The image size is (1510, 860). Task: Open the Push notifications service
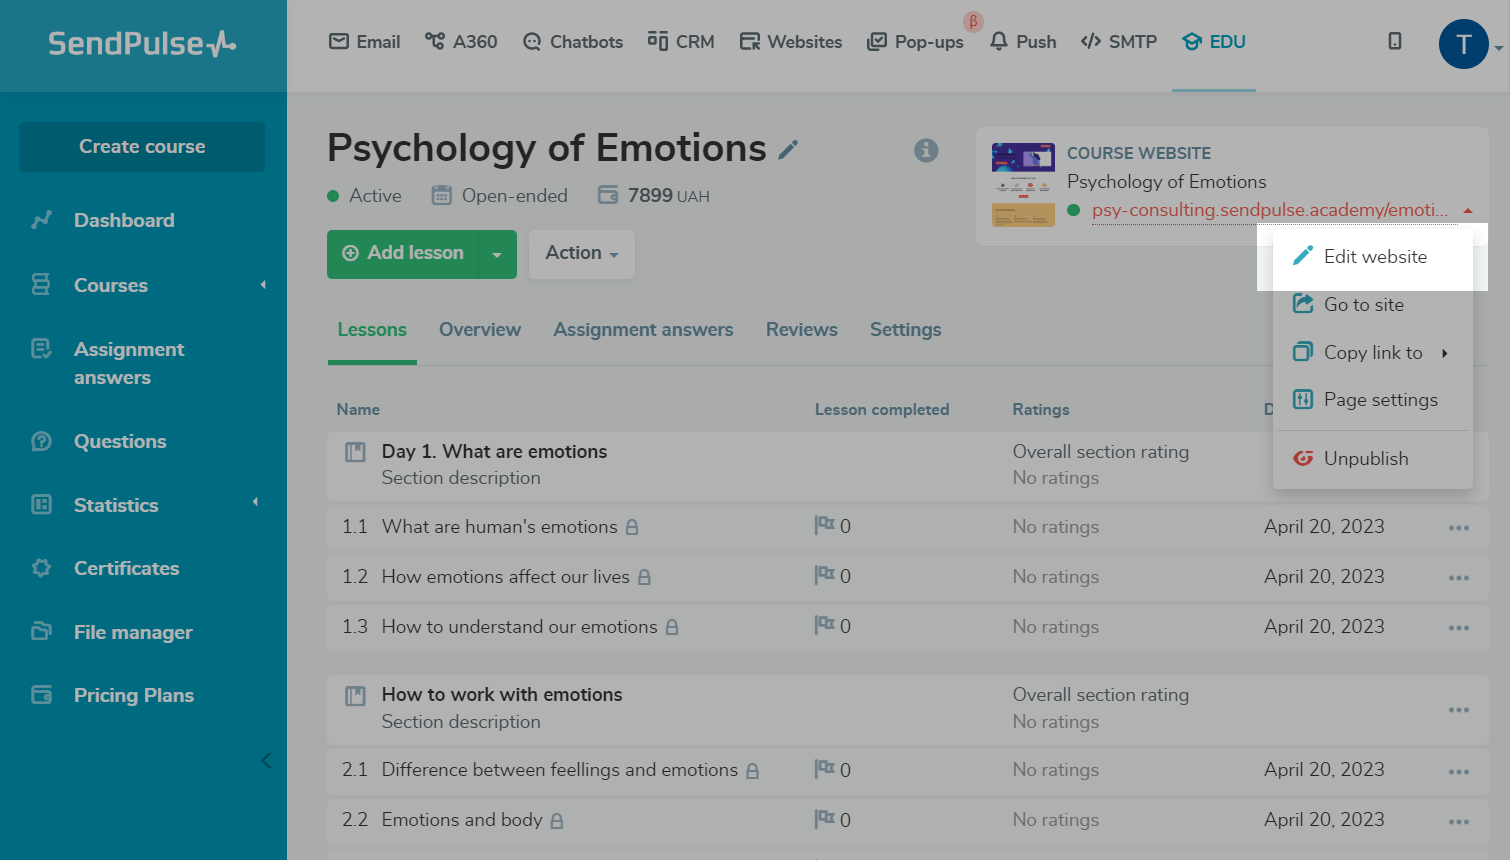point(1023,42)
